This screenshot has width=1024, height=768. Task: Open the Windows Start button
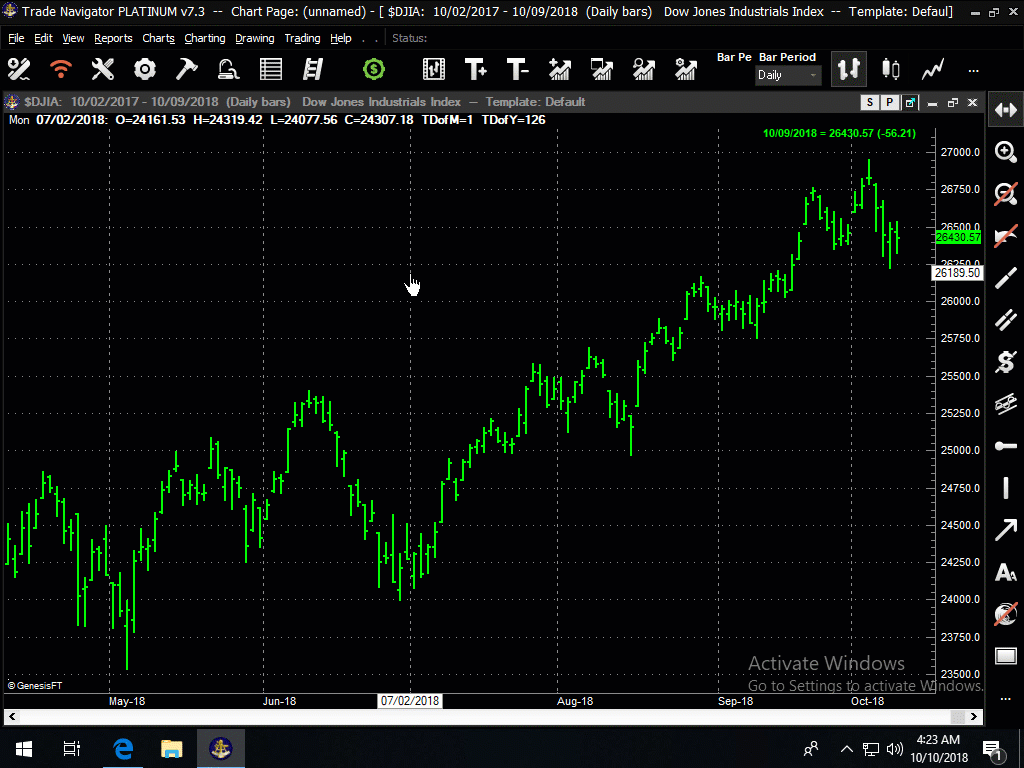(24, 748)
